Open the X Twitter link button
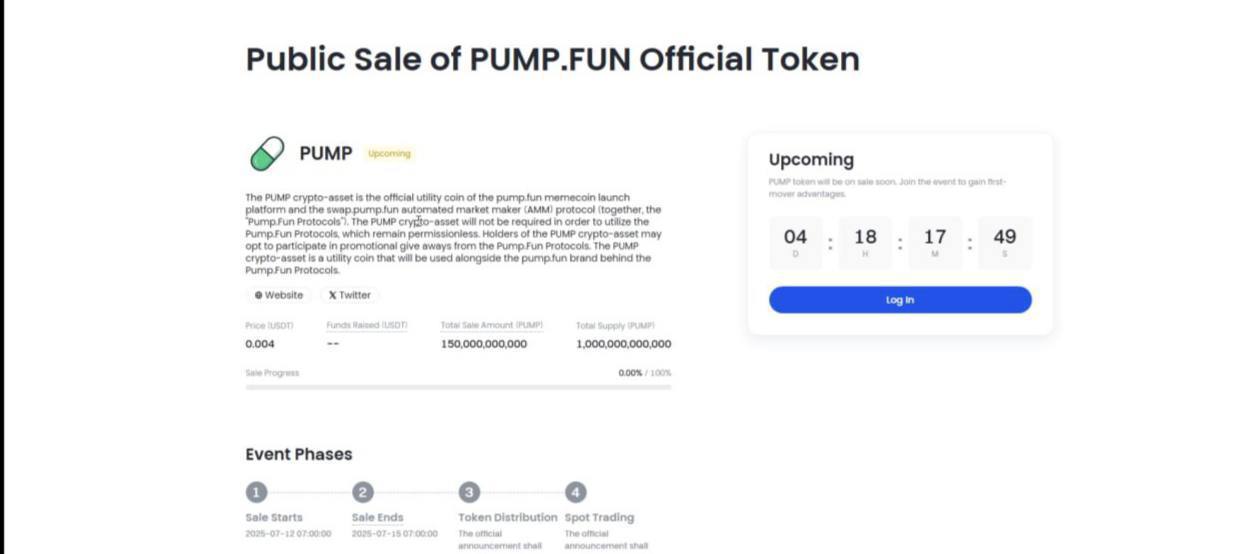 click(350, 295)
